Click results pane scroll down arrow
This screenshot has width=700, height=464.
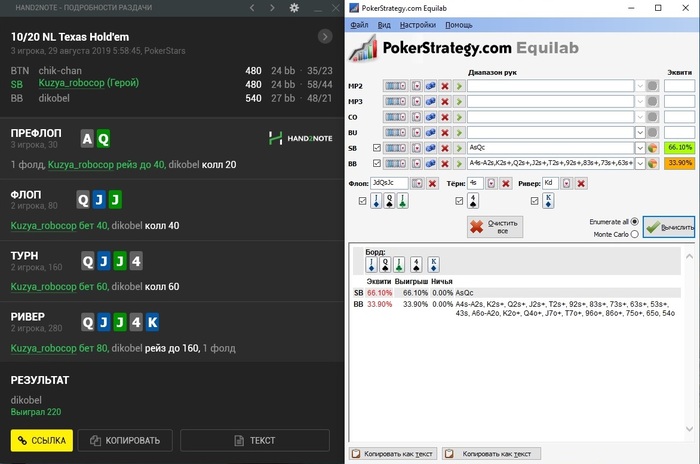pyautogui.click(x=689, y=429)
